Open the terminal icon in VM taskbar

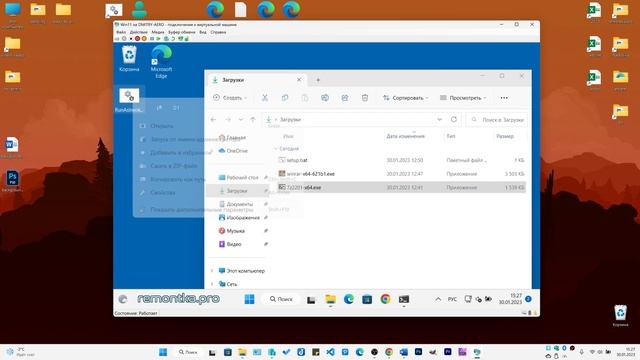pos(404,299)
